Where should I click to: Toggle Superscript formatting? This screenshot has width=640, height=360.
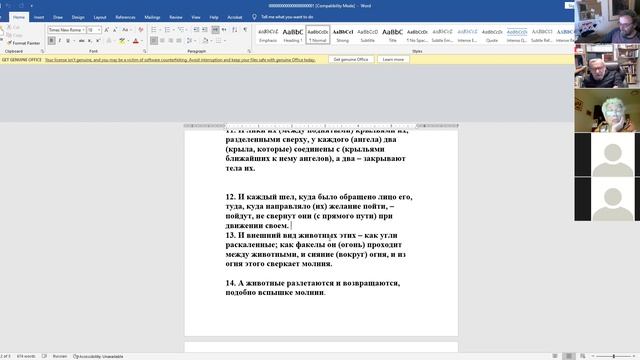[x=98, y=40]
